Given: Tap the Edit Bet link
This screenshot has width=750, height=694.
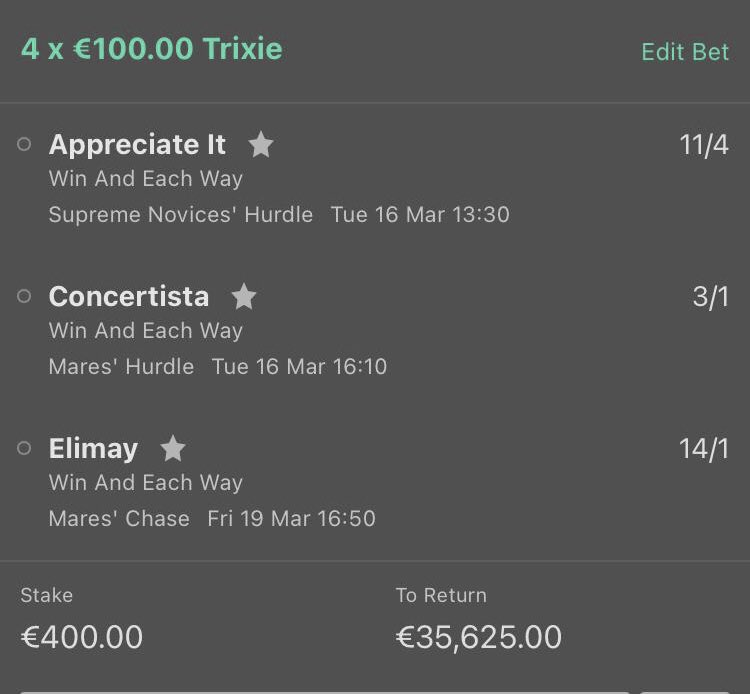Looking at the screenshot, I should coord(685,52).
